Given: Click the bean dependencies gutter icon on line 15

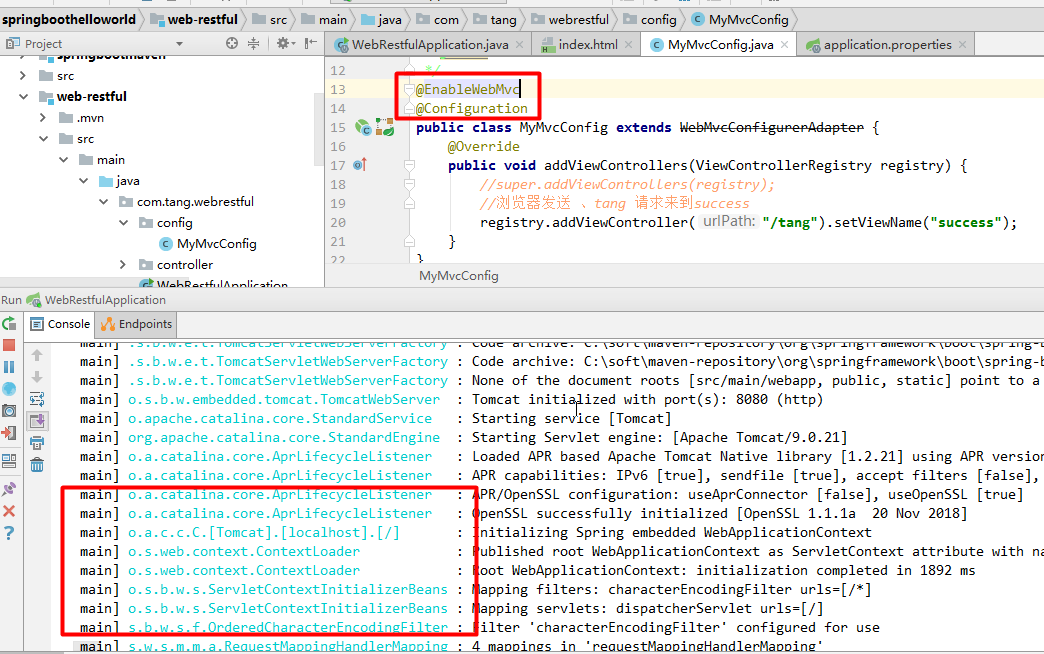Looking at the screenshot, I should (x=385, y=127).
